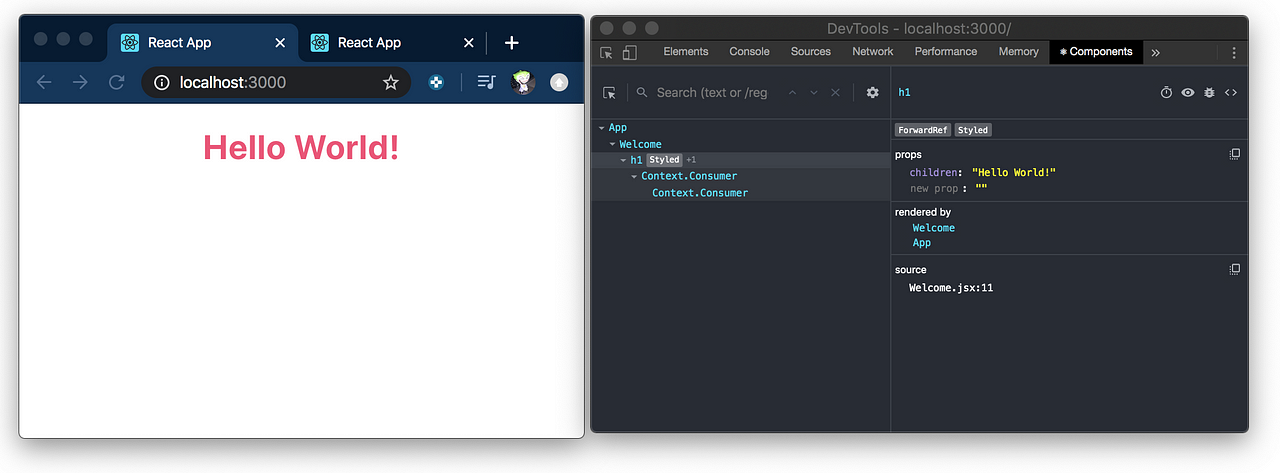The height and width of the screenshot is (473, 1280).
Task: Open the media control playlist icon
Action: click(486, 82)
